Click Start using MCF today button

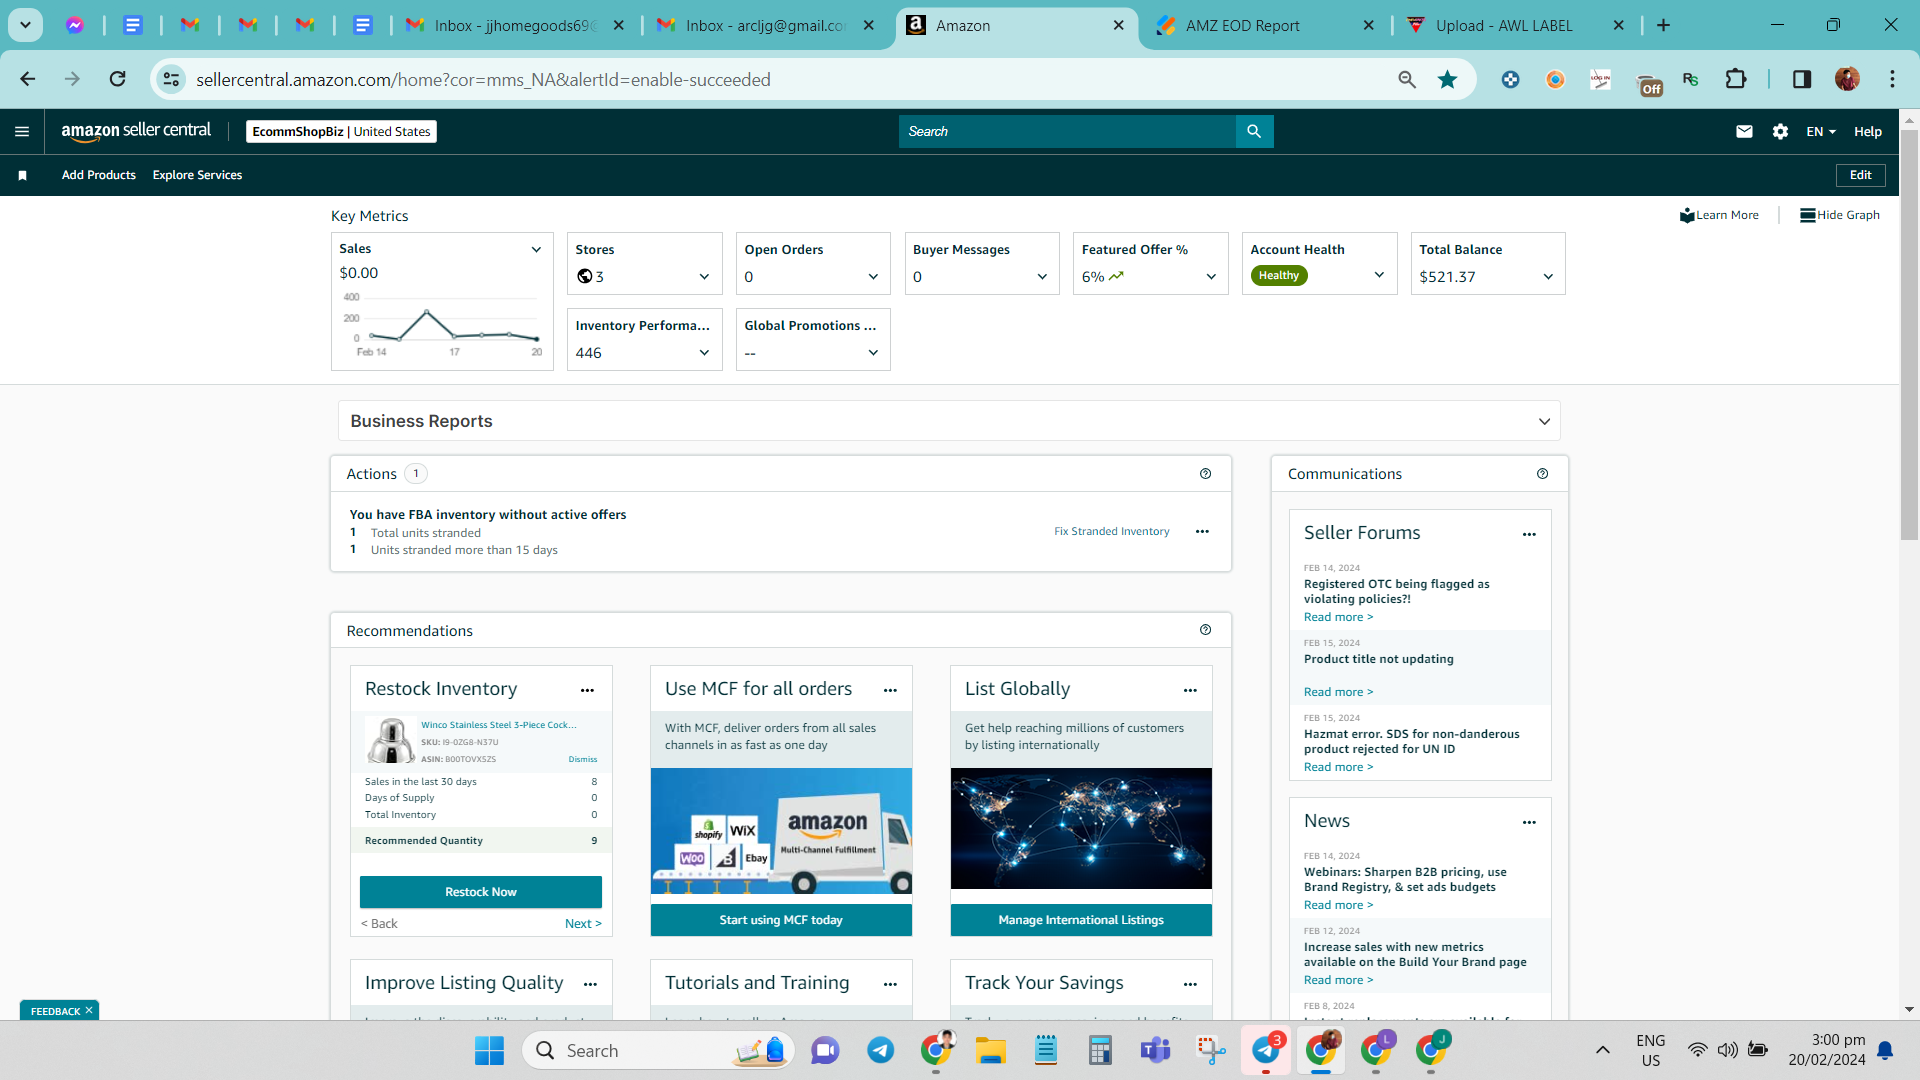pos(781,920)
